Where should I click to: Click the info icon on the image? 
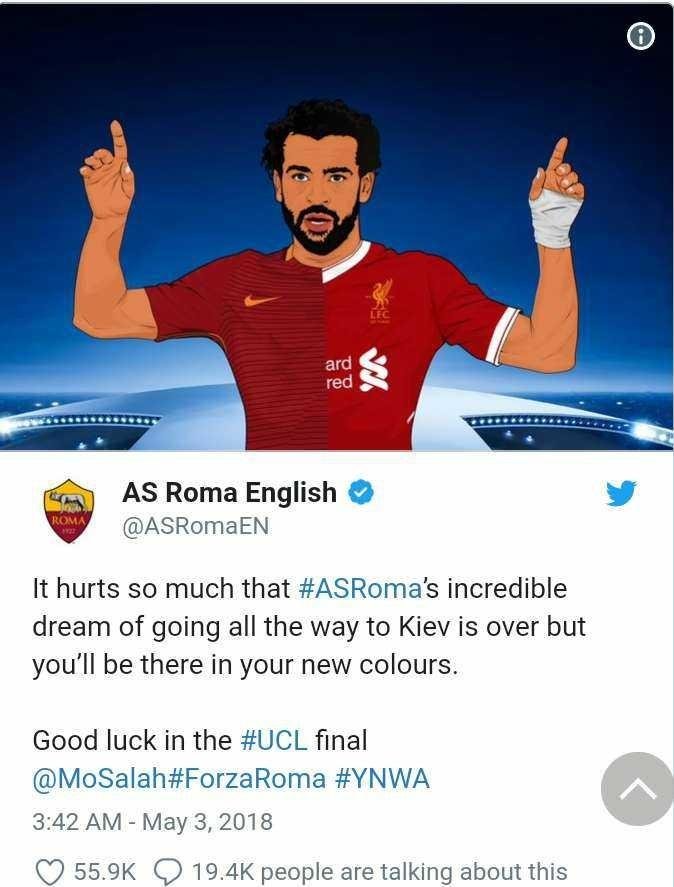[x=641, y=37]
